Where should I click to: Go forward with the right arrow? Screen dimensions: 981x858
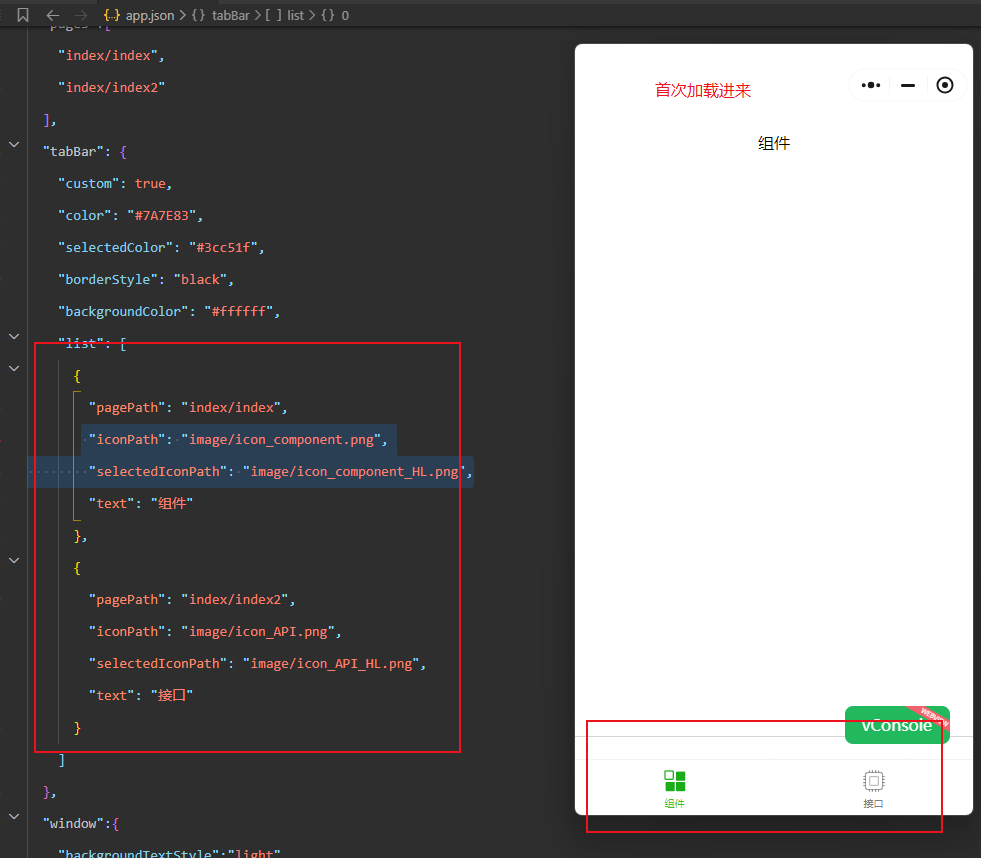click(81, 15)
